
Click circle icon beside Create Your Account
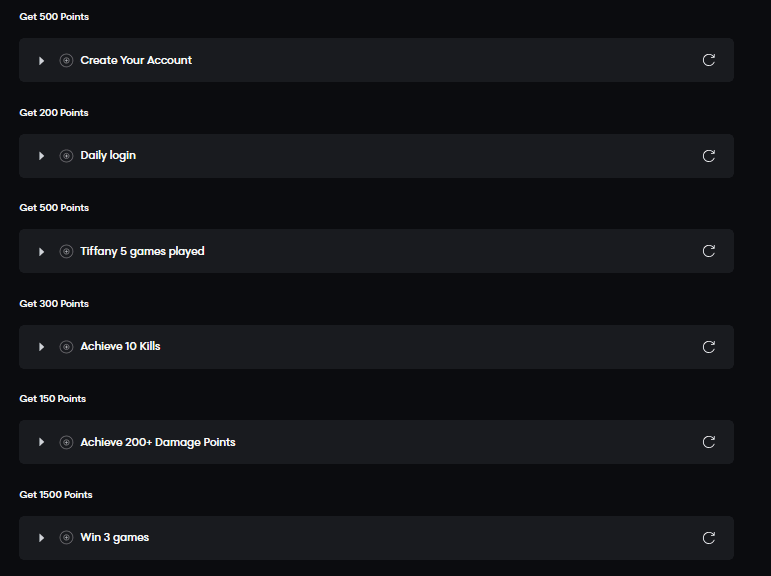click(x=66, y=60)
